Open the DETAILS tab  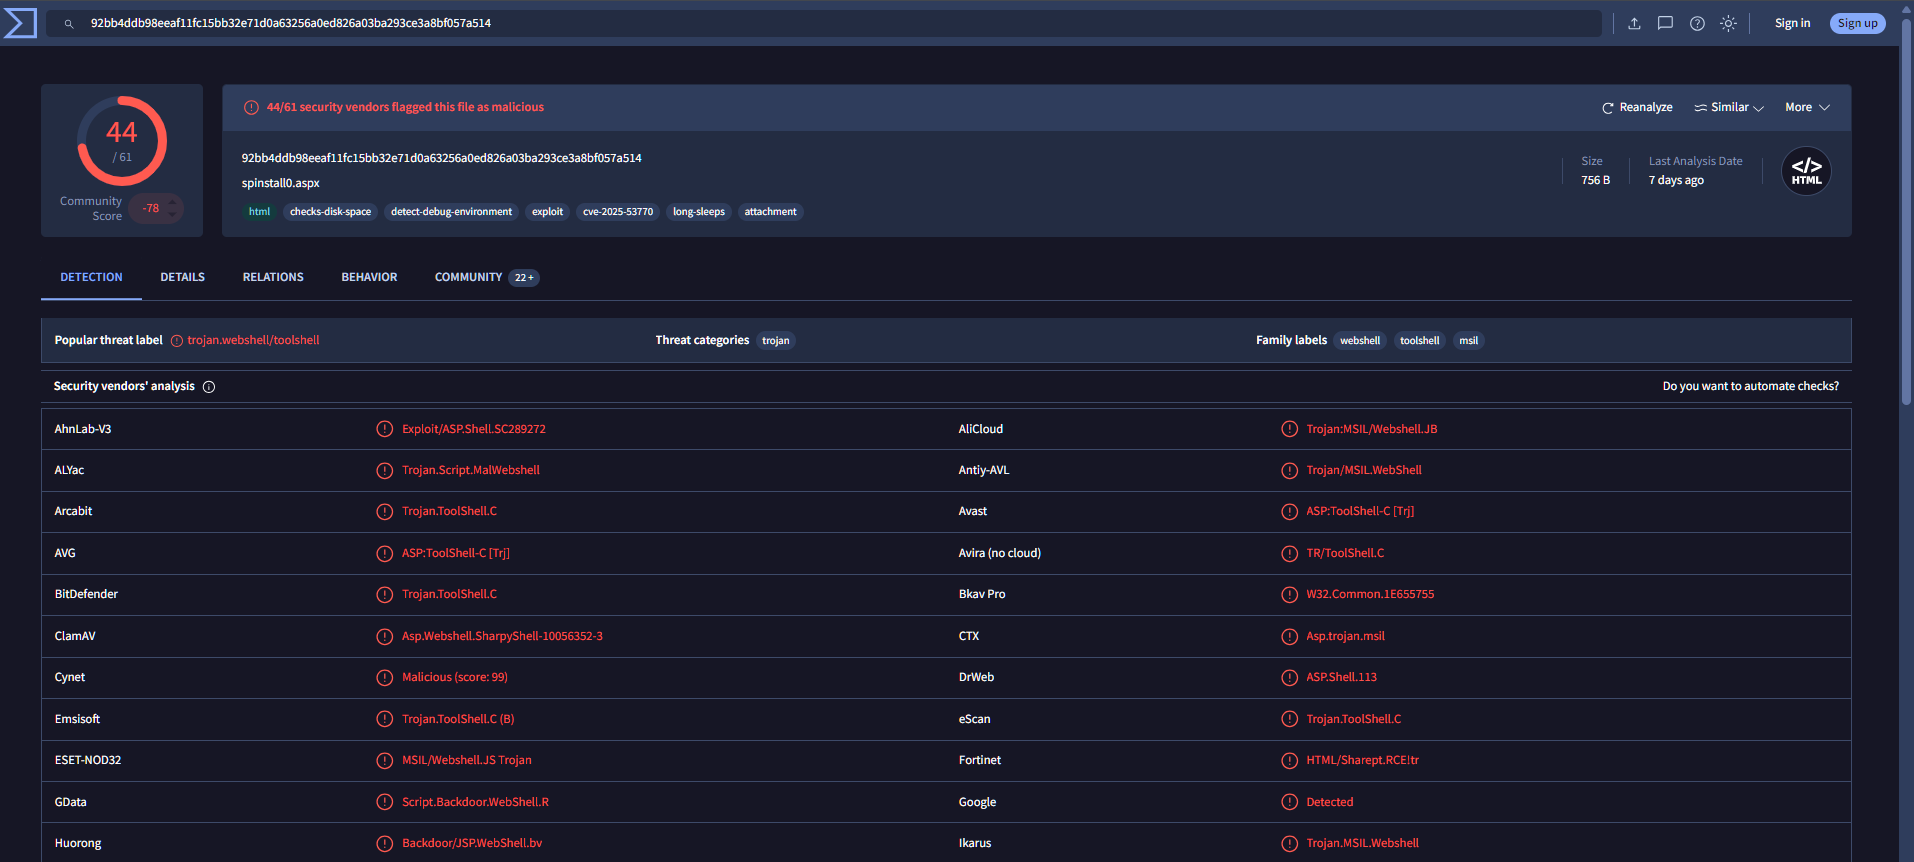tap(182, 277)
